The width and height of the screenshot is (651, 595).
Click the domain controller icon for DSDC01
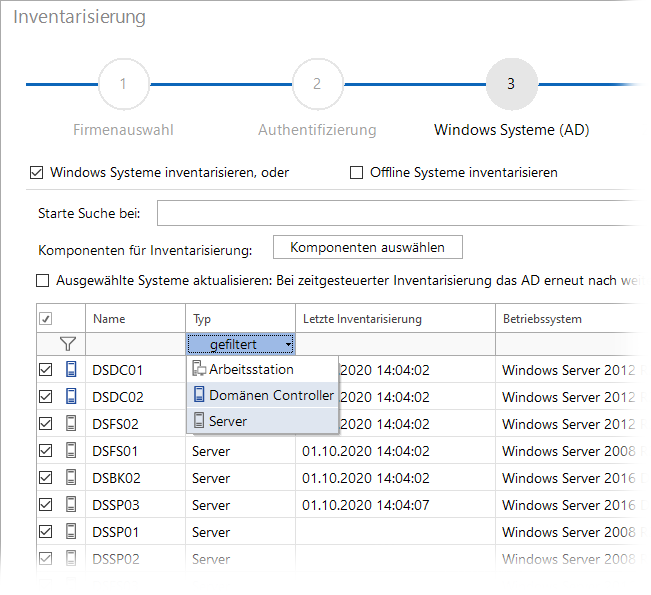71,369
